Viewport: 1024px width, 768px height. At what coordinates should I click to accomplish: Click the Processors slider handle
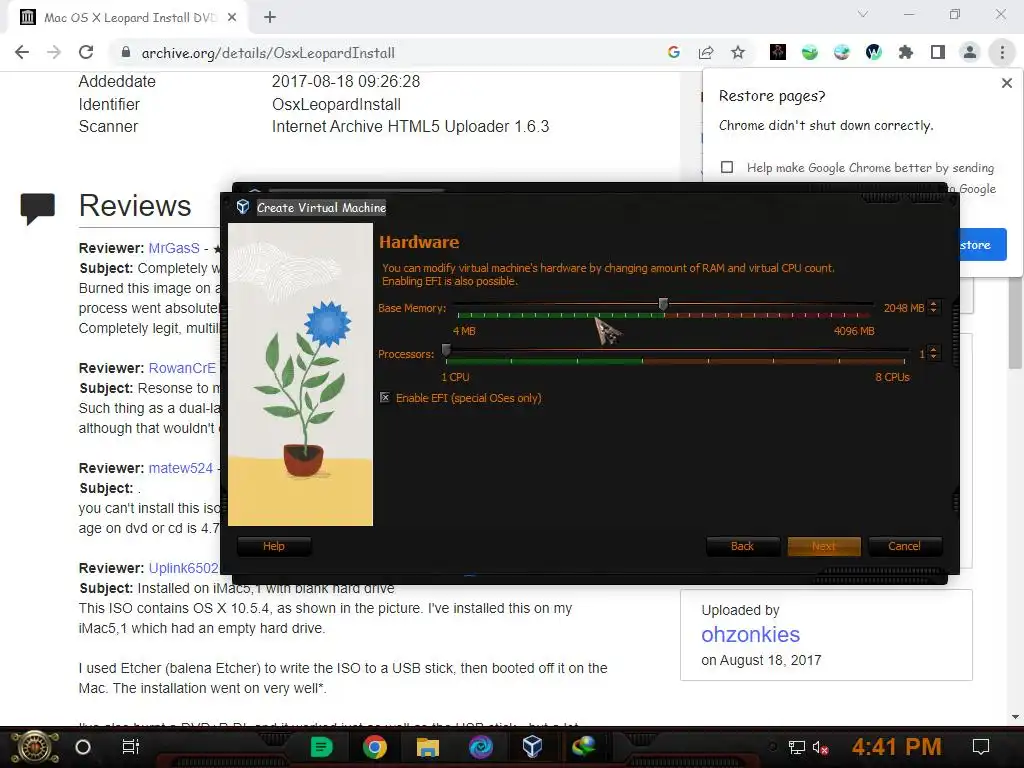tap(446, 351)
